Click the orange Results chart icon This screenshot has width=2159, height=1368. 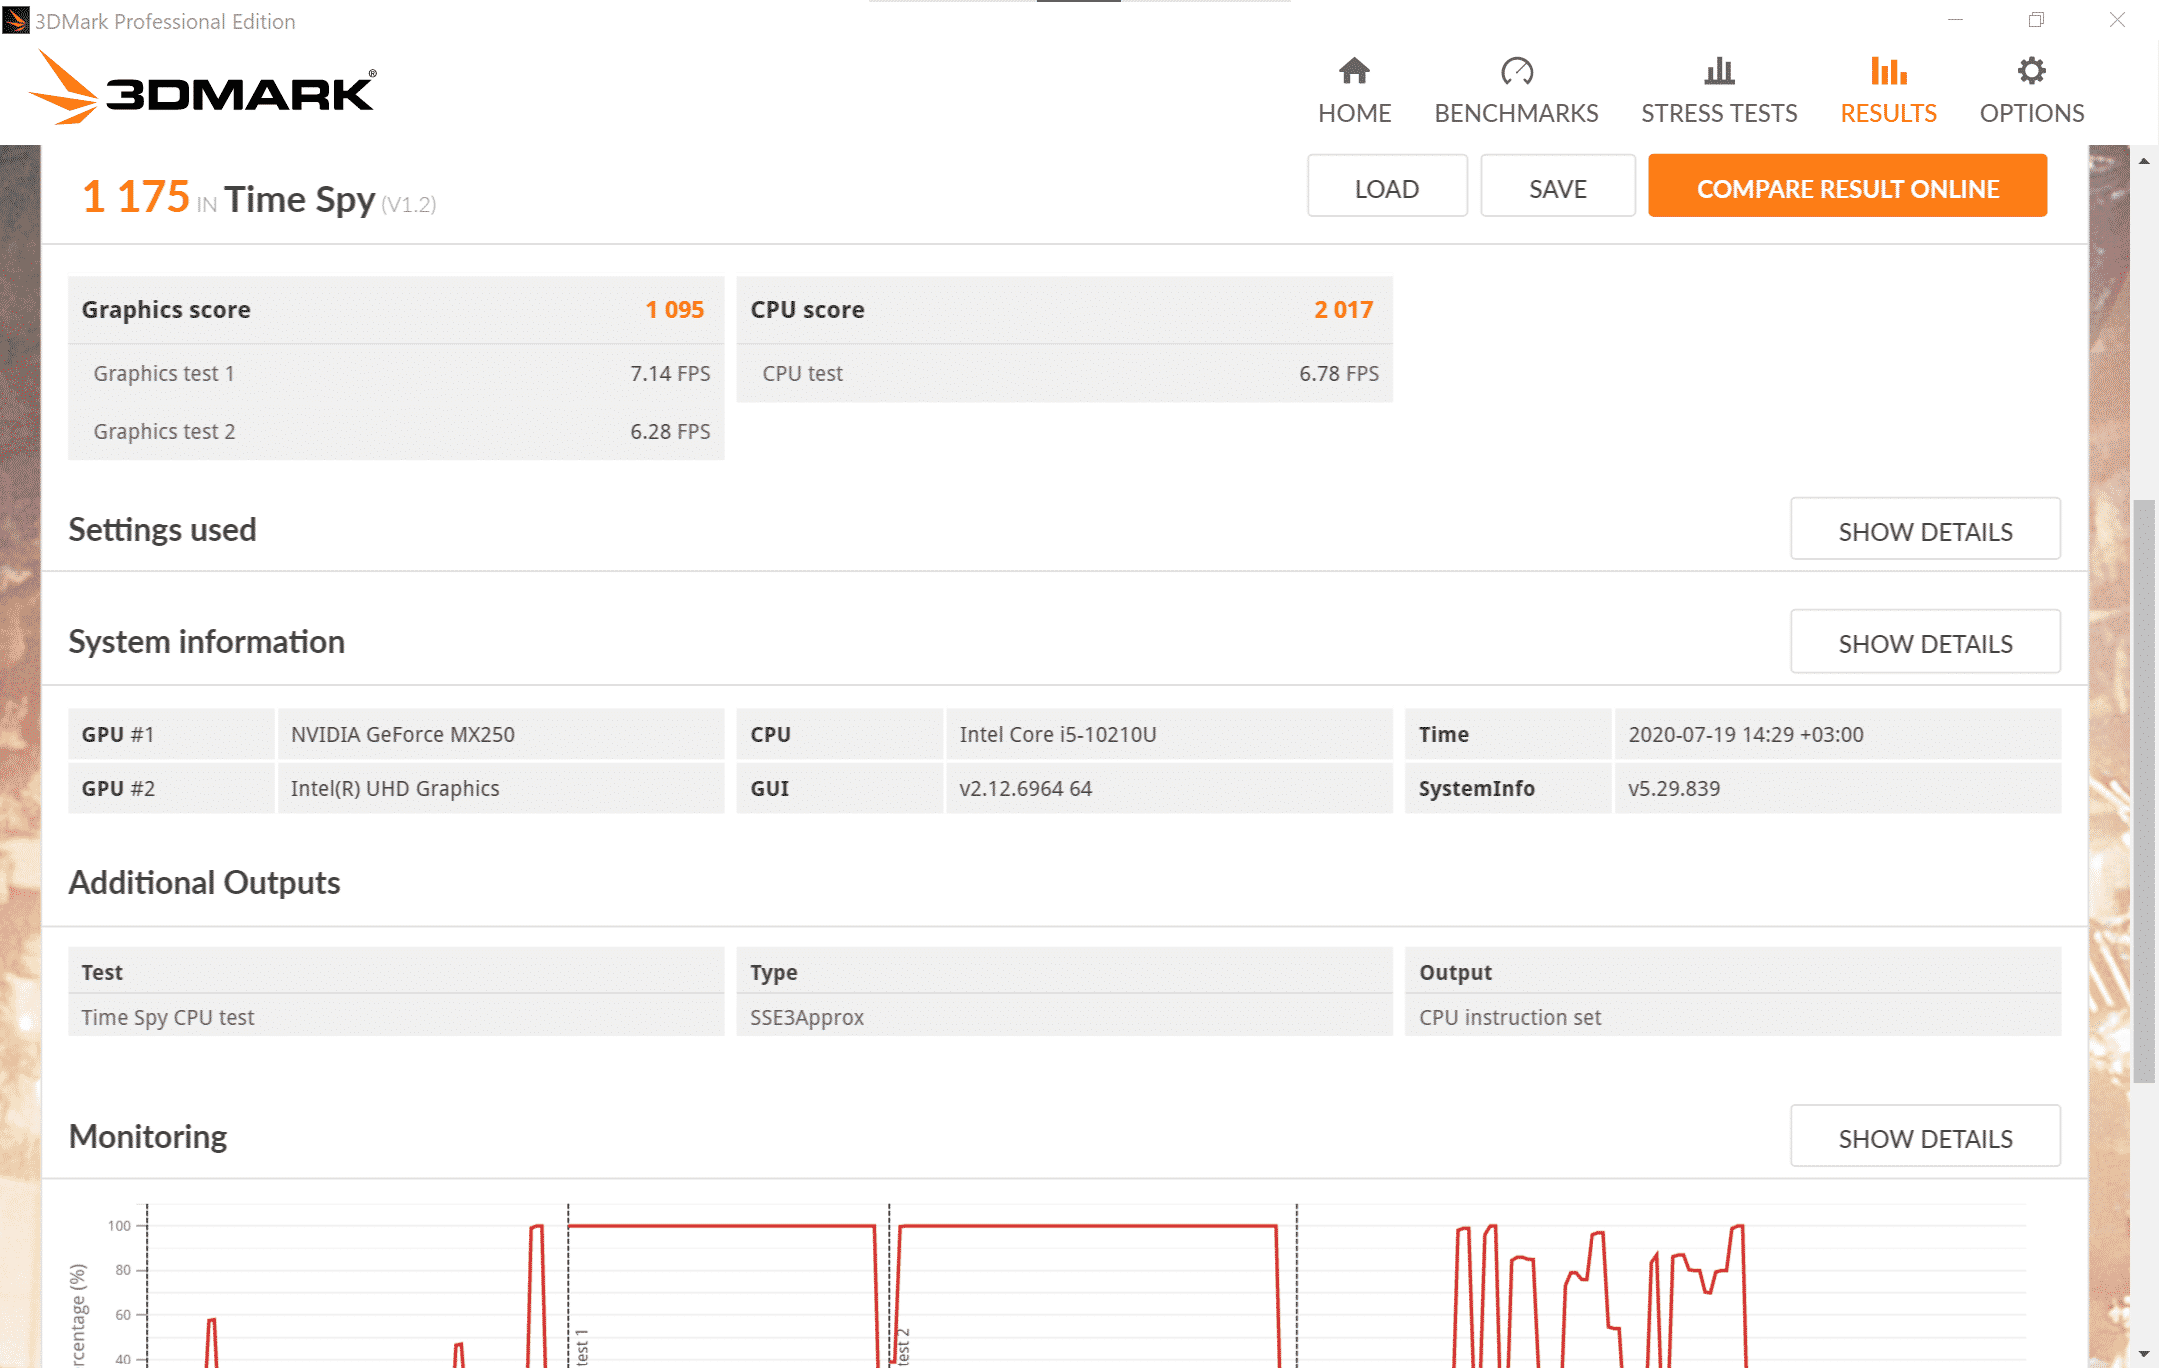1888,71
